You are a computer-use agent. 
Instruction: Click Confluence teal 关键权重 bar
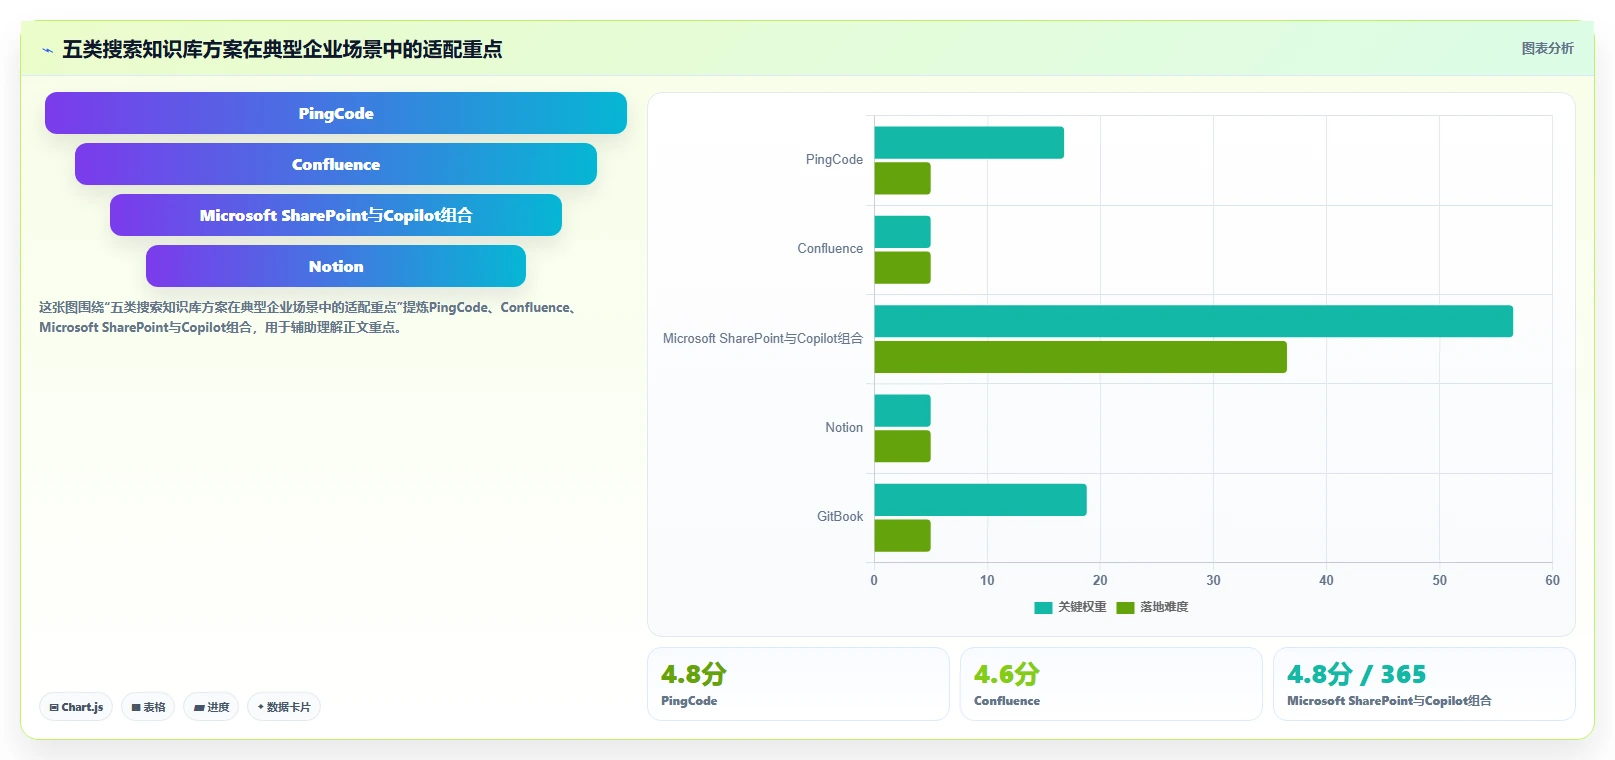click(903, 232)
